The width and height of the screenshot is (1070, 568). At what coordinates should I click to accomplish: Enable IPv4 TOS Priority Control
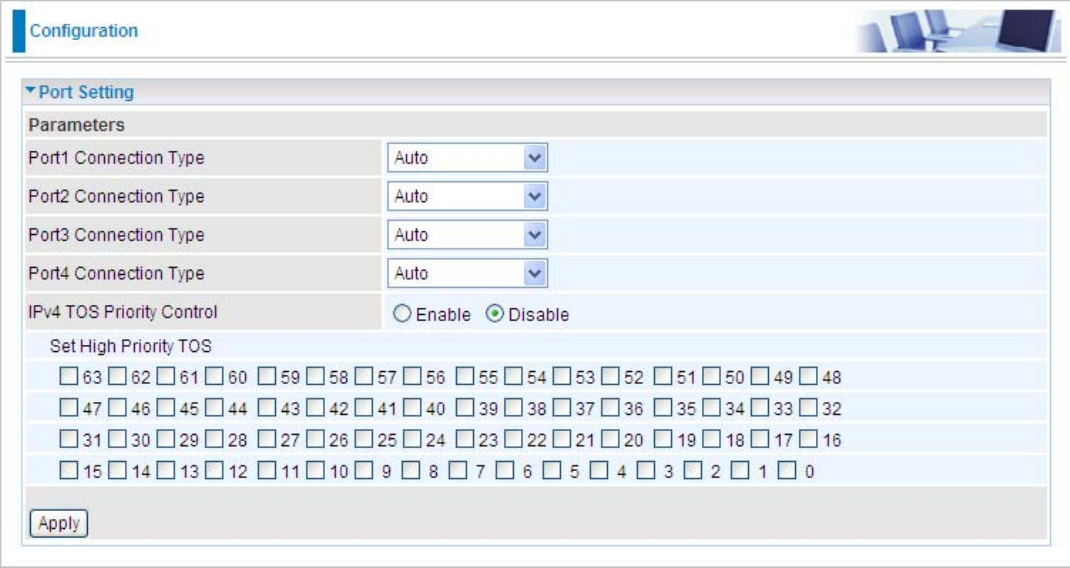(x=402, y=314)
